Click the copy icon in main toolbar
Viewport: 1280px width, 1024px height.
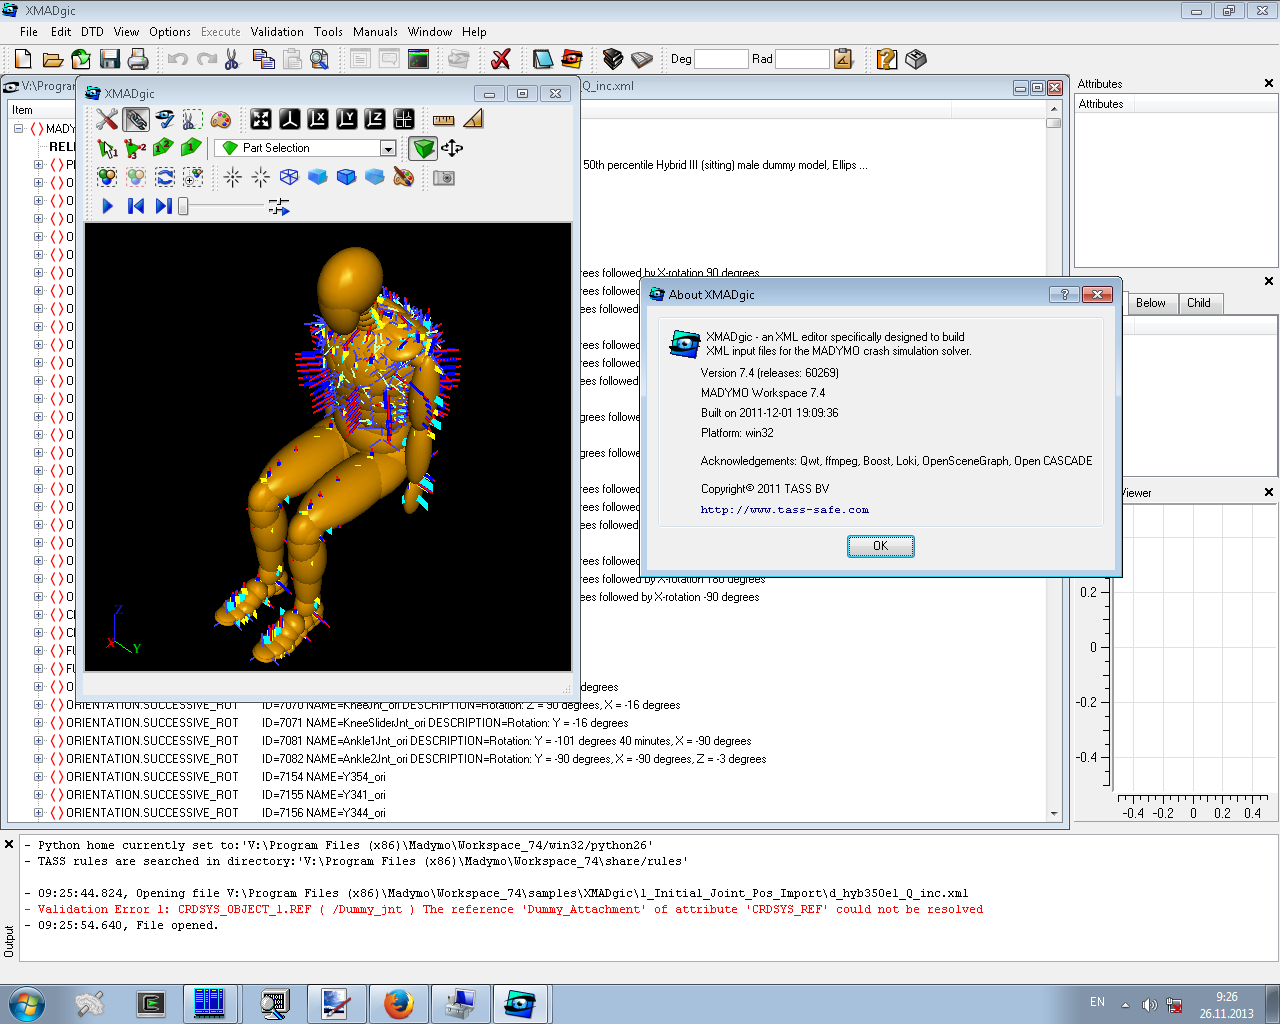tap(264, 59)
